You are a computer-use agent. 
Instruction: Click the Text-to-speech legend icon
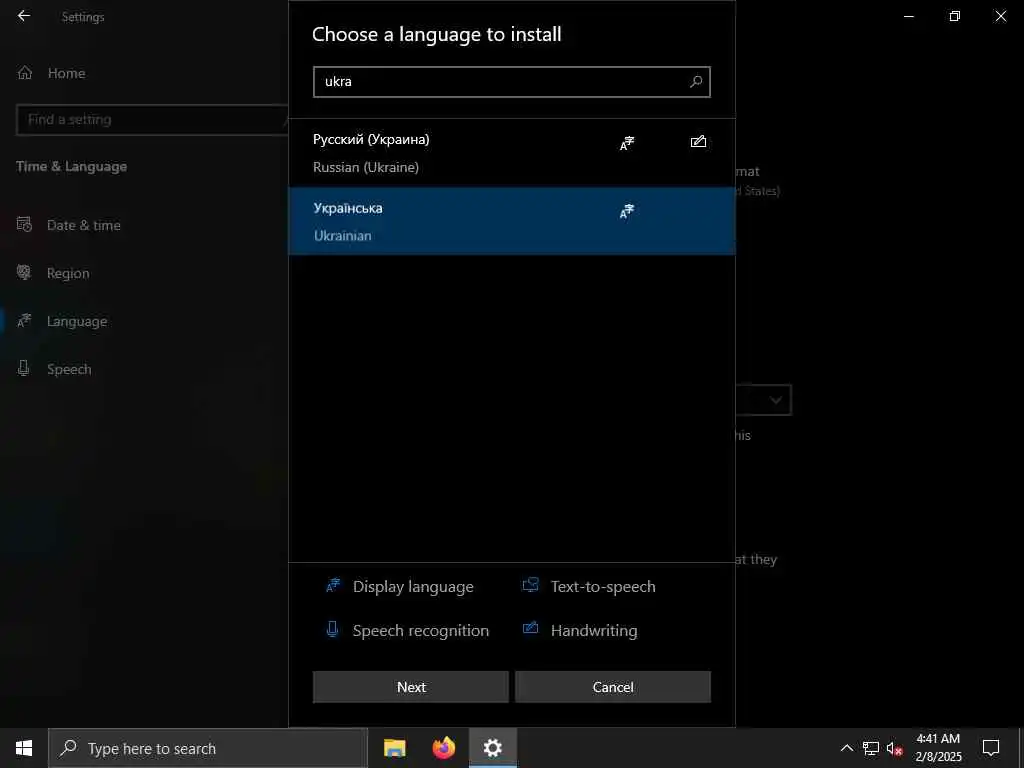click(x=530, y=585)
